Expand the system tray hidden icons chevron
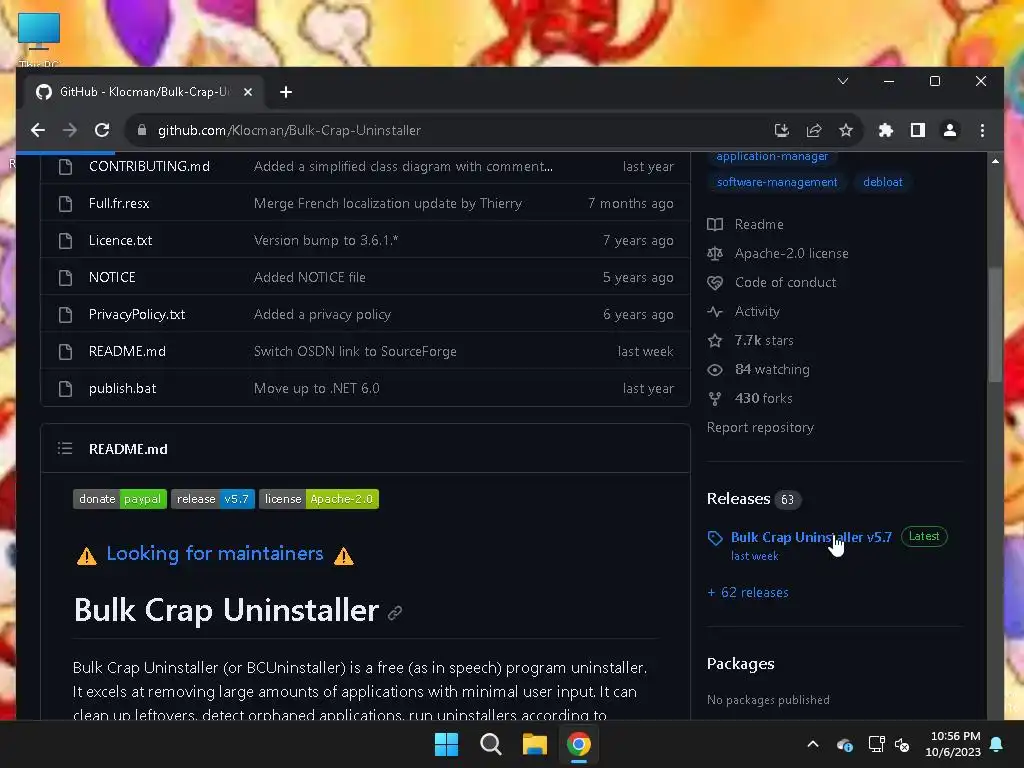The width and height of the screenshot is (1024, 768). tap(813, 744)
